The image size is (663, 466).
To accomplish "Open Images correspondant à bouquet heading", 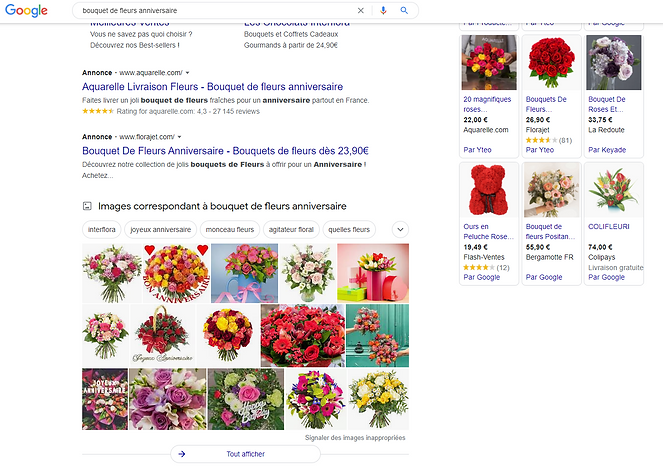I will point(222,206).
